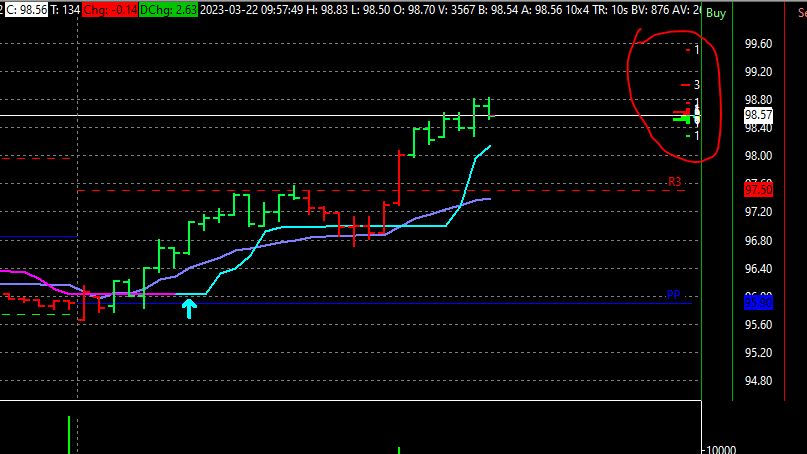
Task: Click the 'L: 98.50' low value
Action: (371, 10)
